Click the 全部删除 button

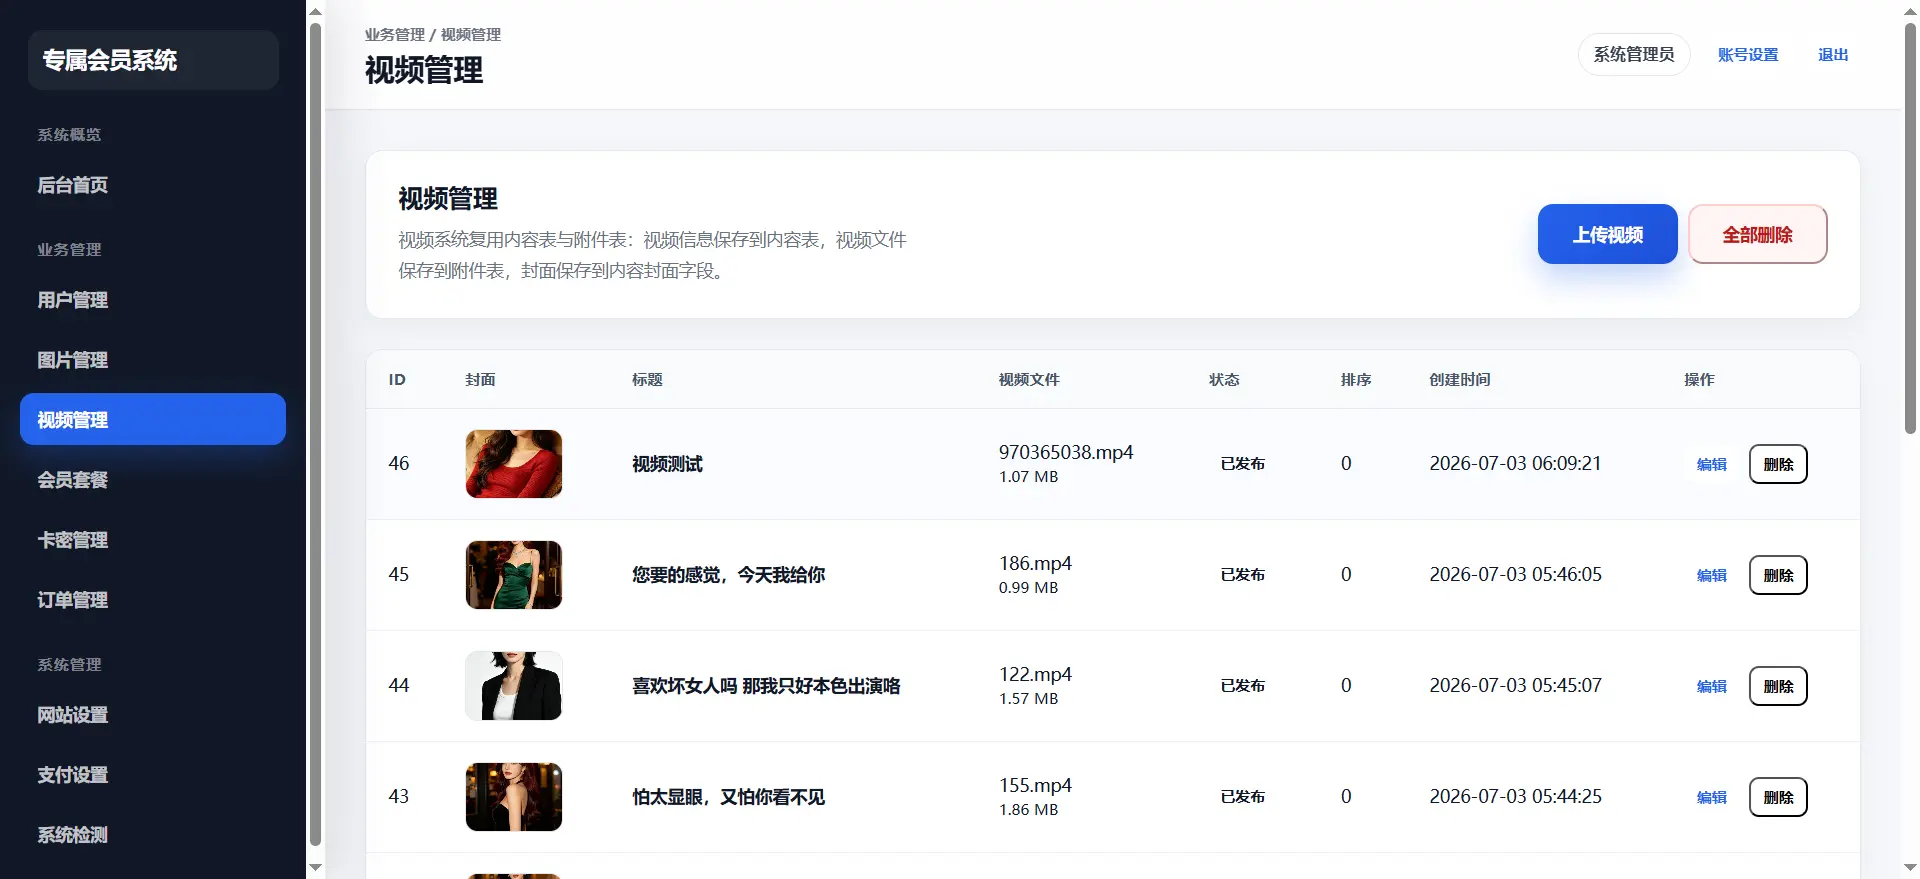1757,234
